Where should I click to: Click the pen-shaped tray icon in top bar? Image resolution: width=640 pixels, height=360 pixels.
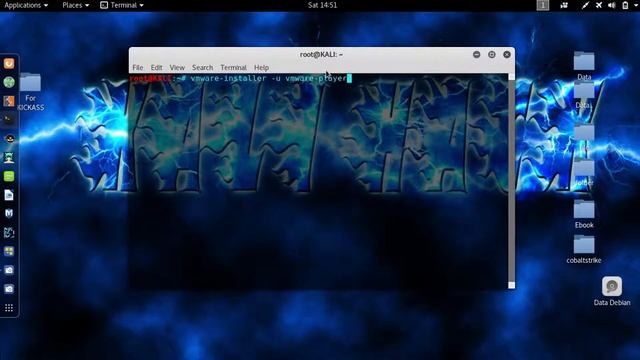coord(585,5)
